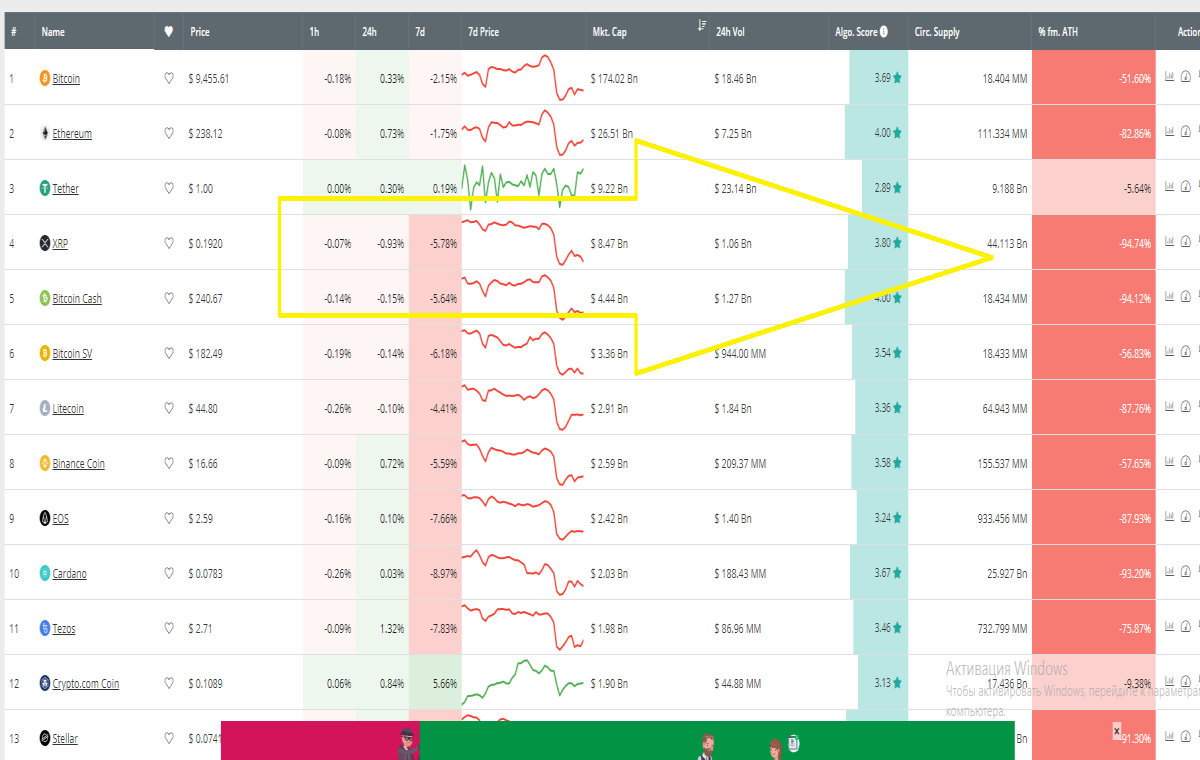Sort by Mkt. Cap using sort arrow

(x=702, y=26)
